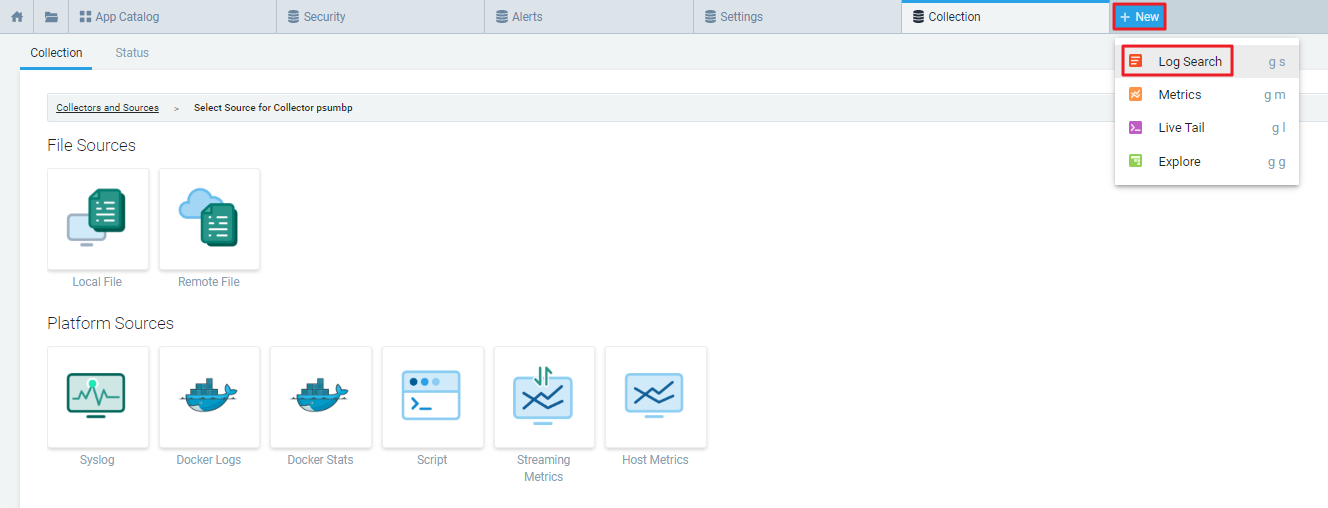Choose the Streaming Metrics source icon
Screen dimensions: 1328x508
tap(544, 397)
